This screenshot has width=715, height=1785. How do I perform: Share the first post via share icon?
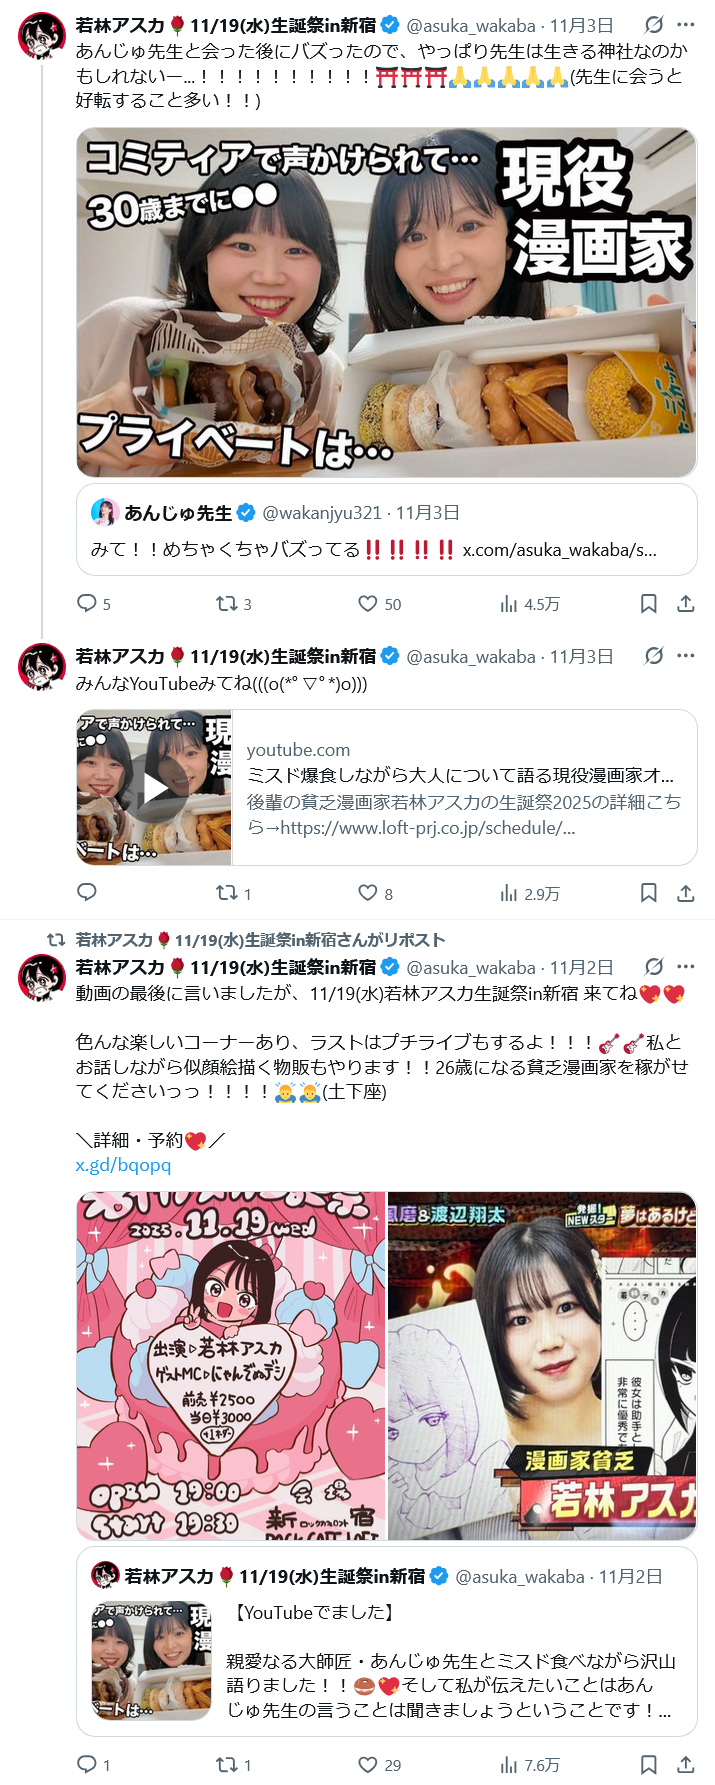point(686,603)
